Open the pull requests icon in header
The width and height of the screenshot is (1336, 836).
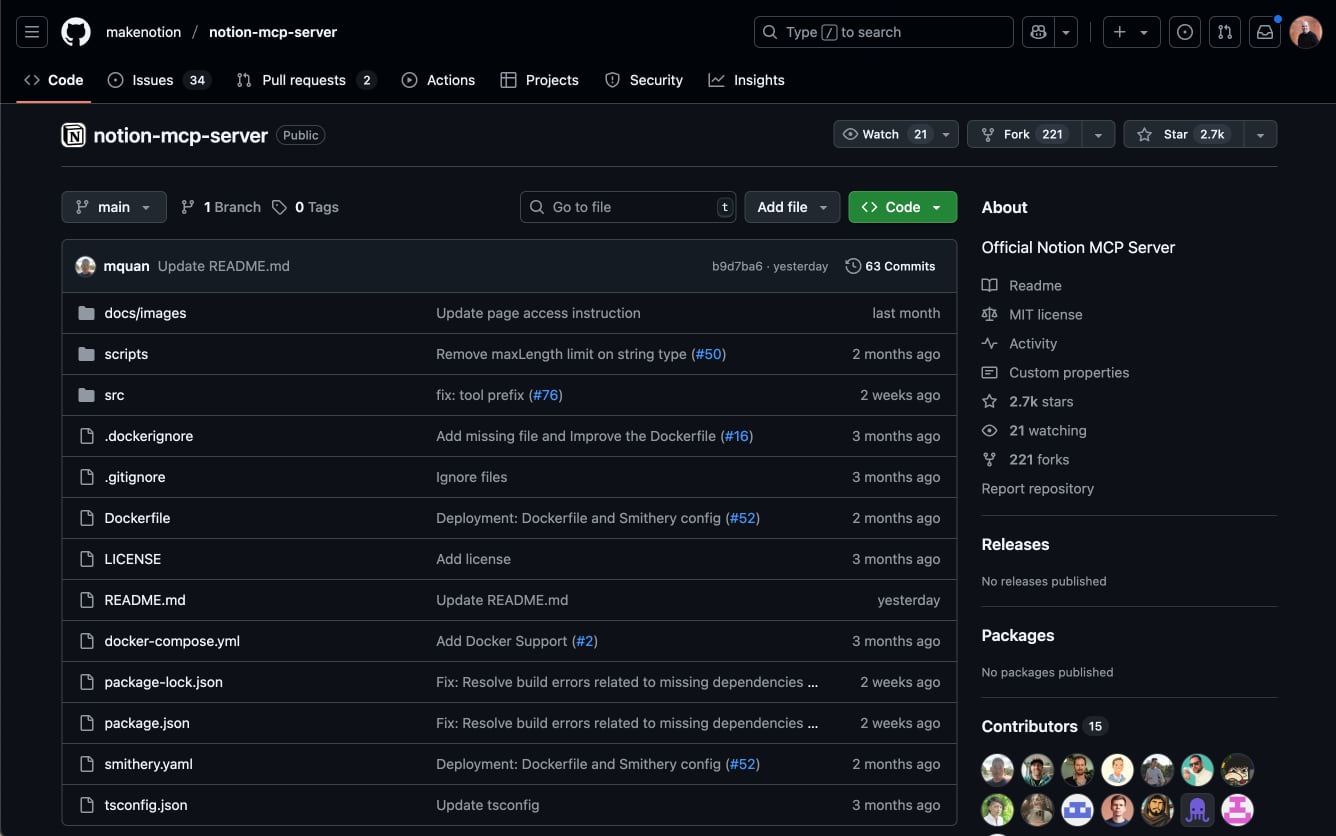pos(1225,32)
